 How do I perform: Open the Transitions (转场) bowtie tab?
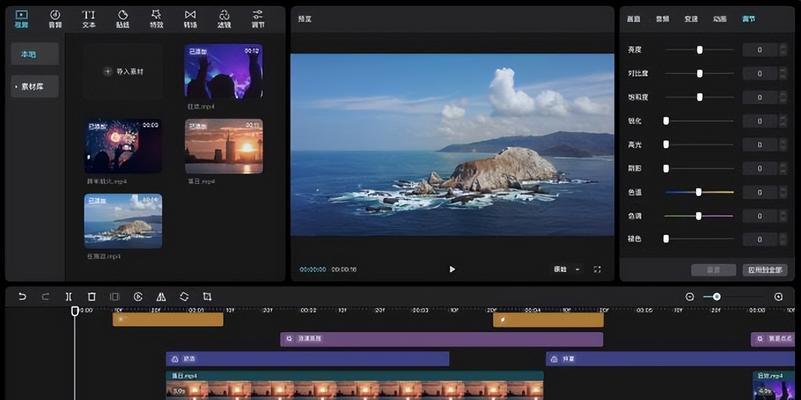pyautogui.click(x=190, y=19)
